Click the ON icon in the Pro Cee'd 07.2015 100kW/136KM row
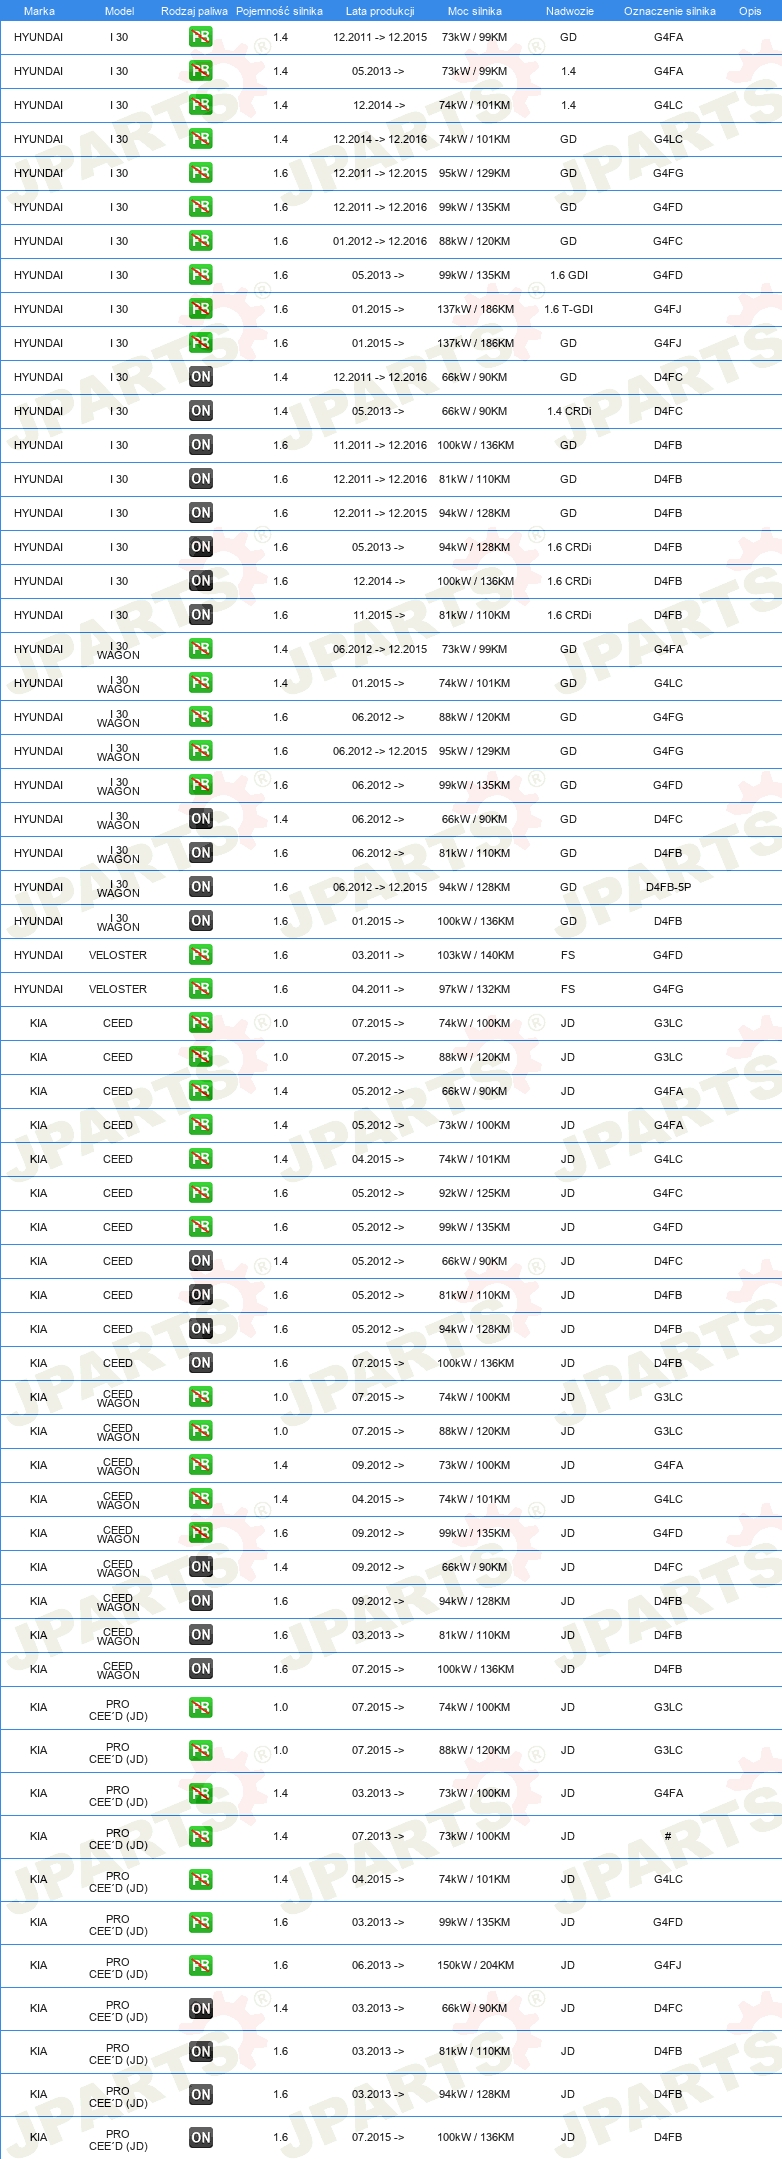The width and height of the screenshot is (782, 2159). pyautogui.click(x=201, y=2138)
